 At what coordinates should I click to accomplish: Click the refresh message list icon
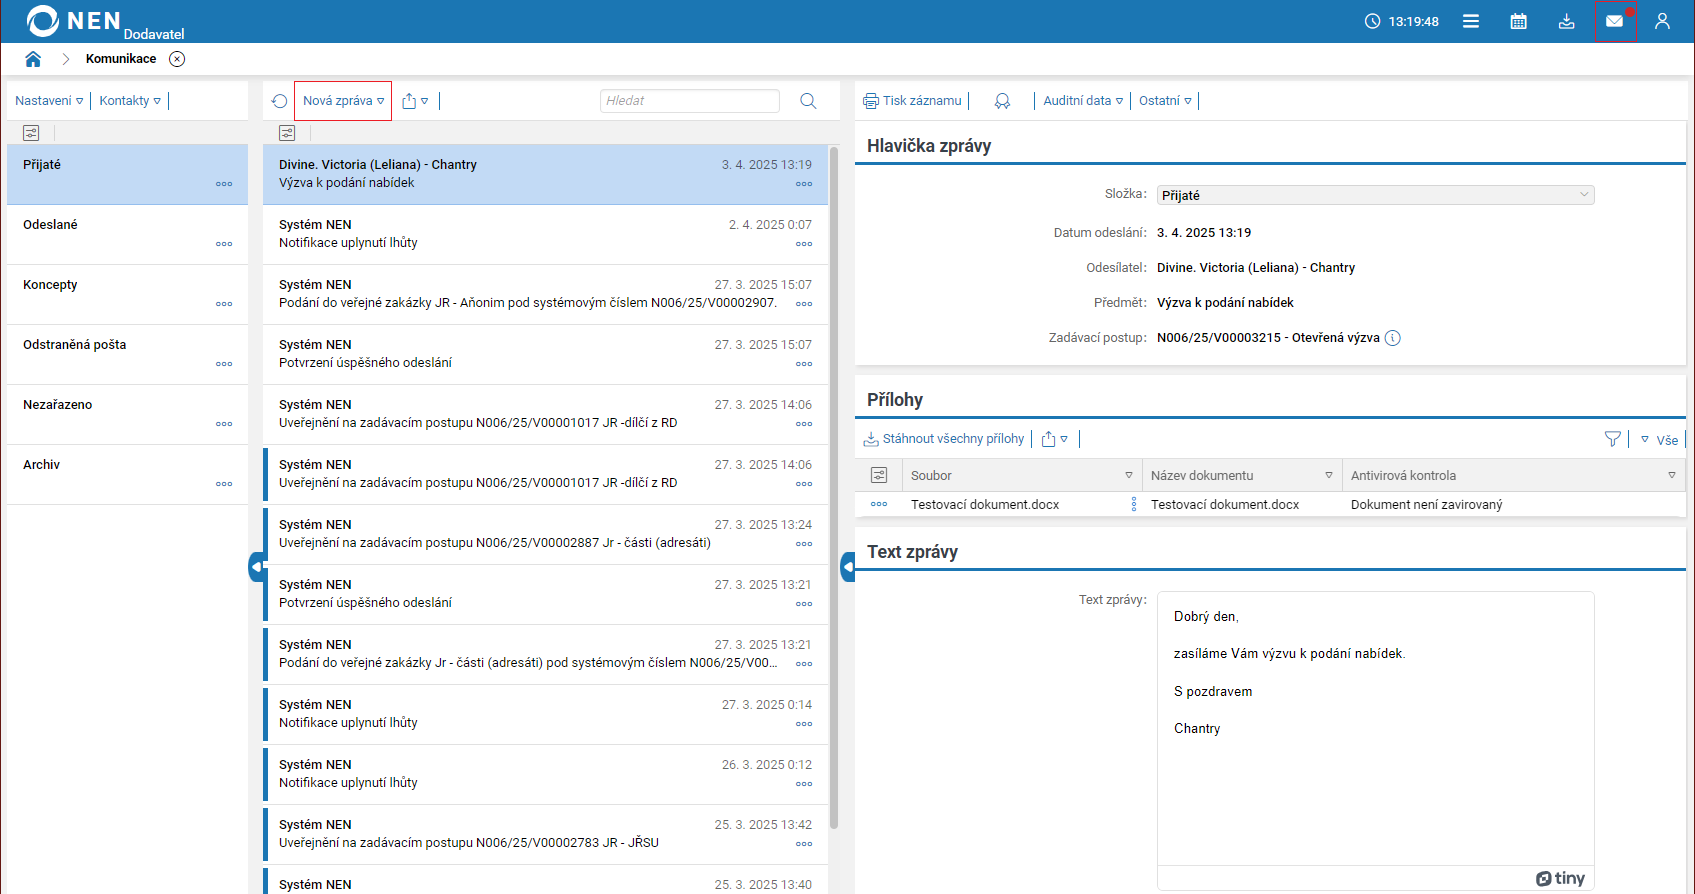tap(280, 101)
